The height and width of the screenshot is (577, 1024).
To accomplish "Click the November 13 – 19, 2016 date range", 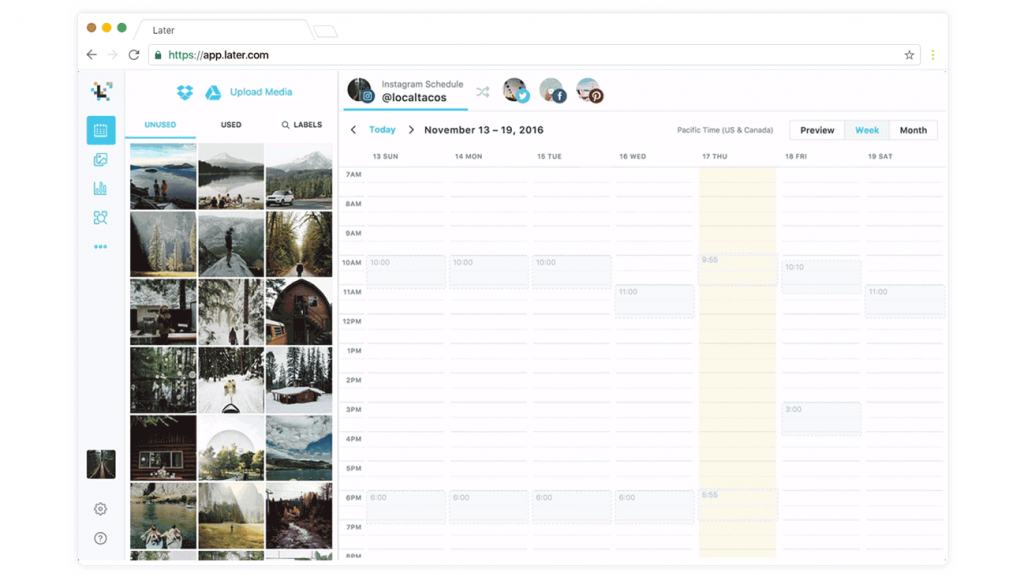I will (x=484, y=130).
